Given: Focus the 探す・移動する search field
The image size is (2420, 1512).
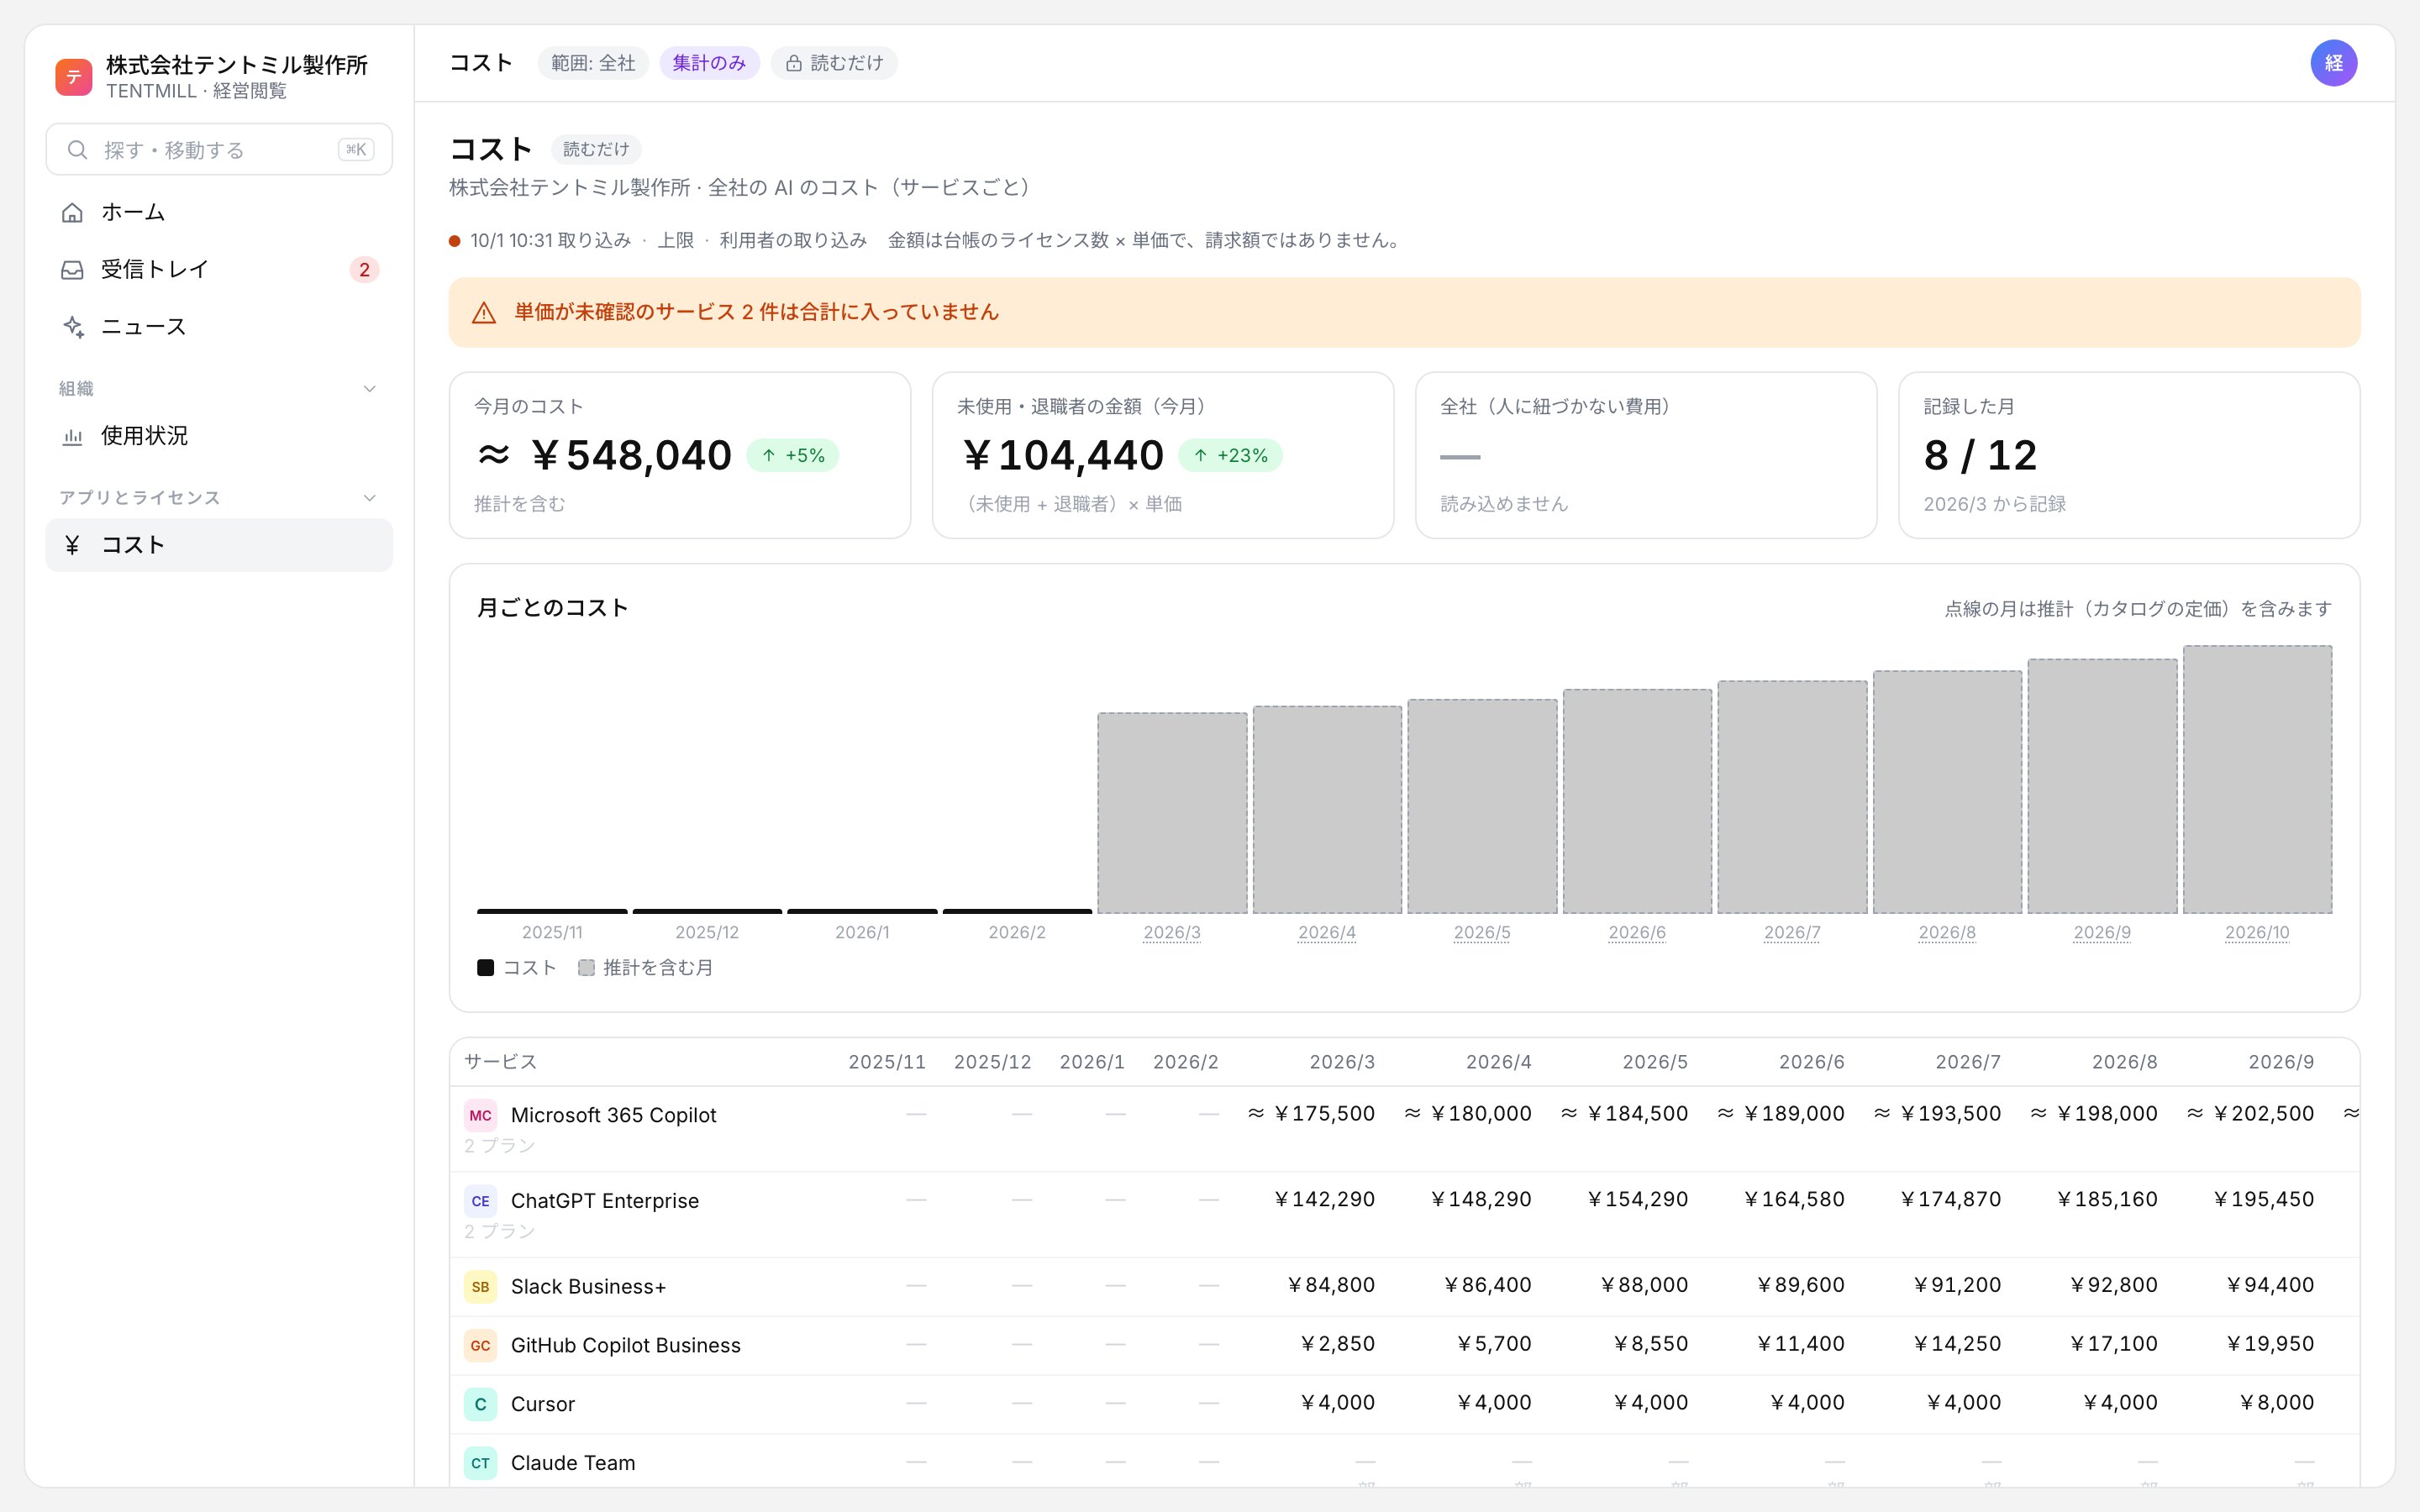Looking at the screenshot, I should click(x=219, y=150).
